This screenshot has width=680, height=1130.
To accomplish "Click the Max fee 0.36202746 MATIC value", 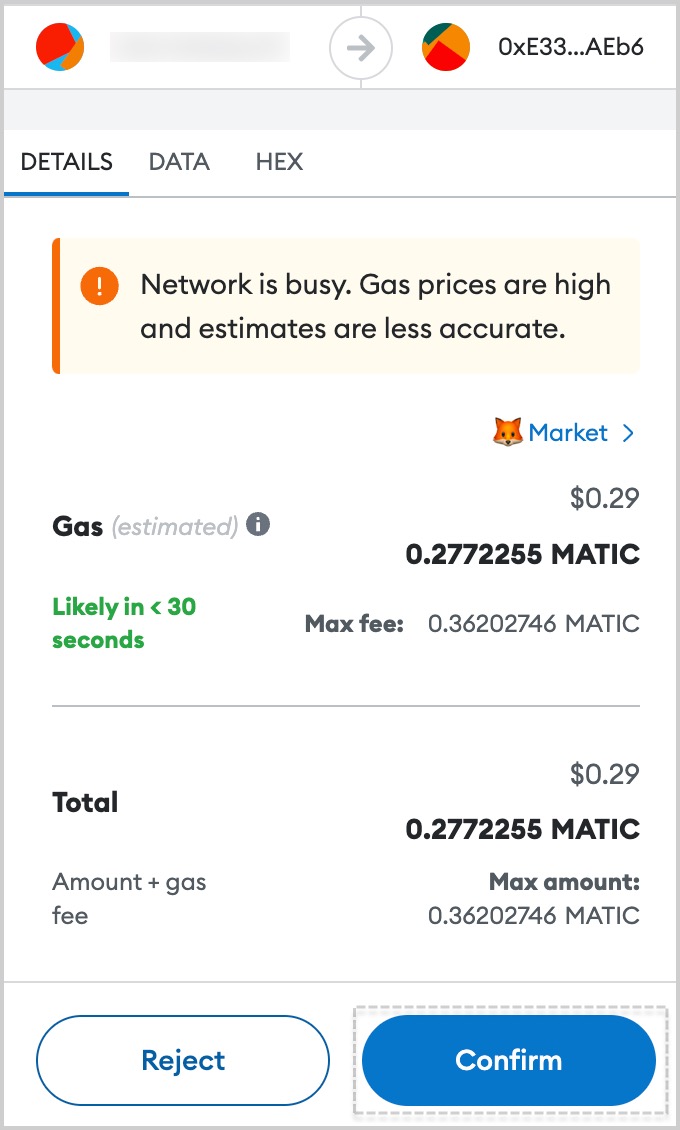I will coord(534,623).
